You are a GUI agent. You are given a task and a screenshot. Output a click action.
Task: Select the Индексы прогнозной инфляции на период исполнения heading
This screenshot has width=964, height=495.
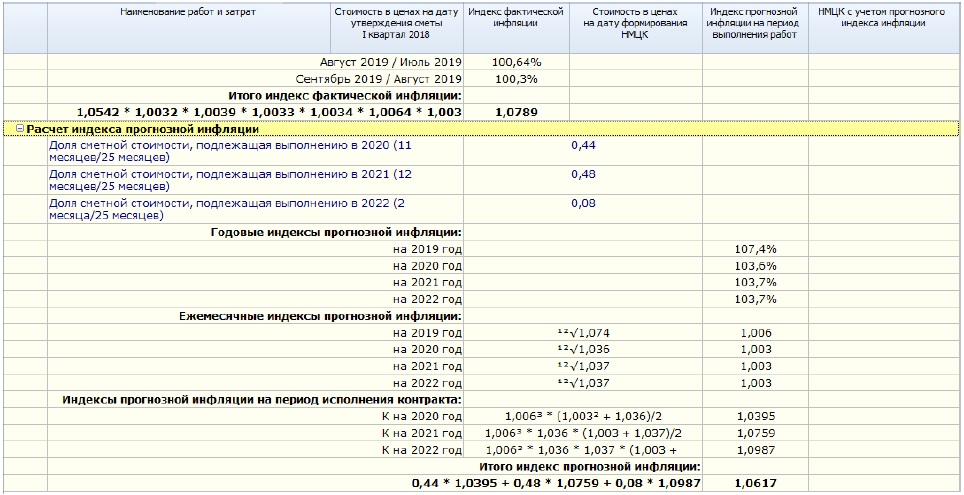click(263, 399)
